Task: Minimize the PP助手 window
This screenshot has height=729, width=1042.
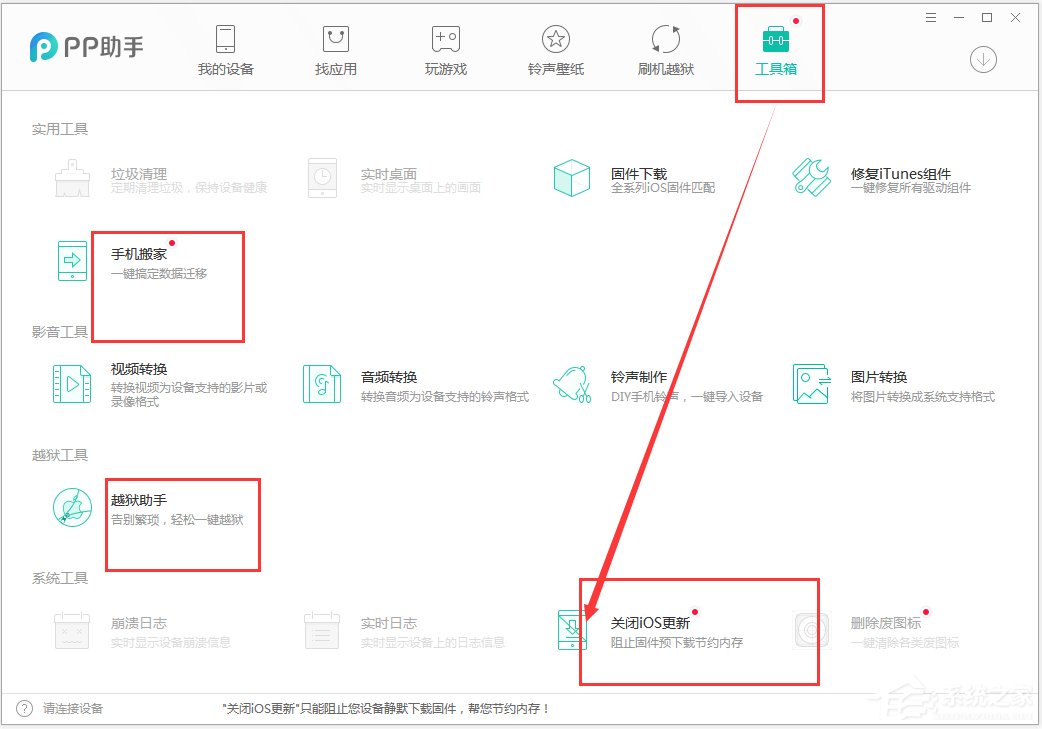Action: [x=959, y=18]
